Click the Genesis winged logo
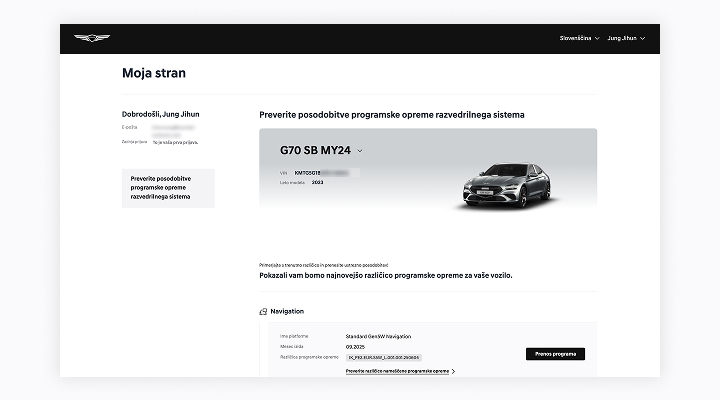Viewport: 720px width, 400px height. click(x=92, y=38)
